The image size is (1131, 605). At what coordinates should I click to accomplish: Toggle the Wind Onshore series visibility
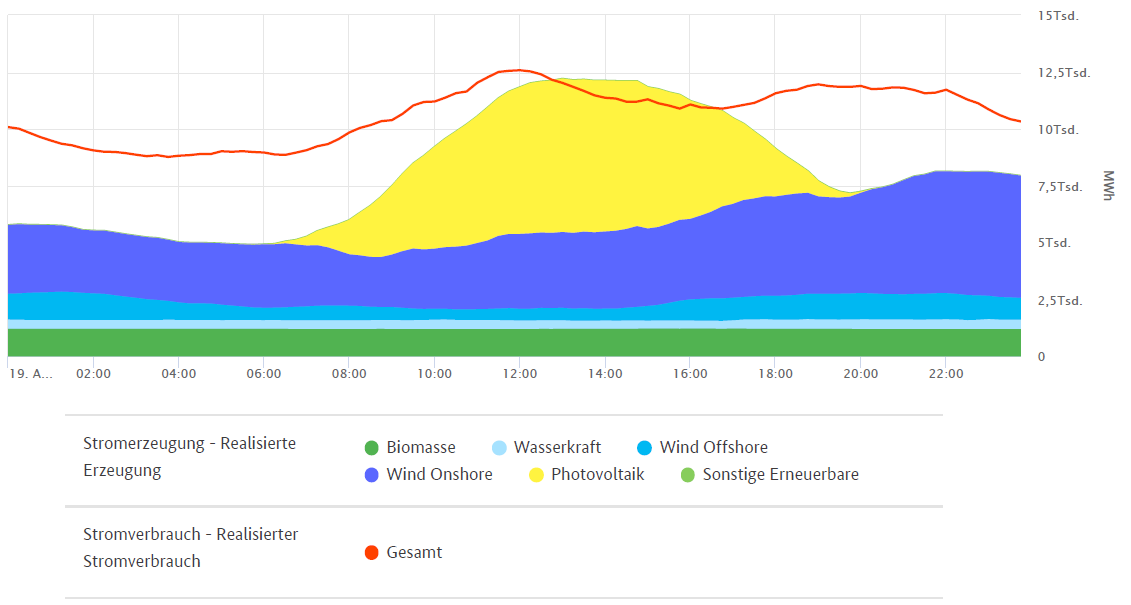(440, 474)
